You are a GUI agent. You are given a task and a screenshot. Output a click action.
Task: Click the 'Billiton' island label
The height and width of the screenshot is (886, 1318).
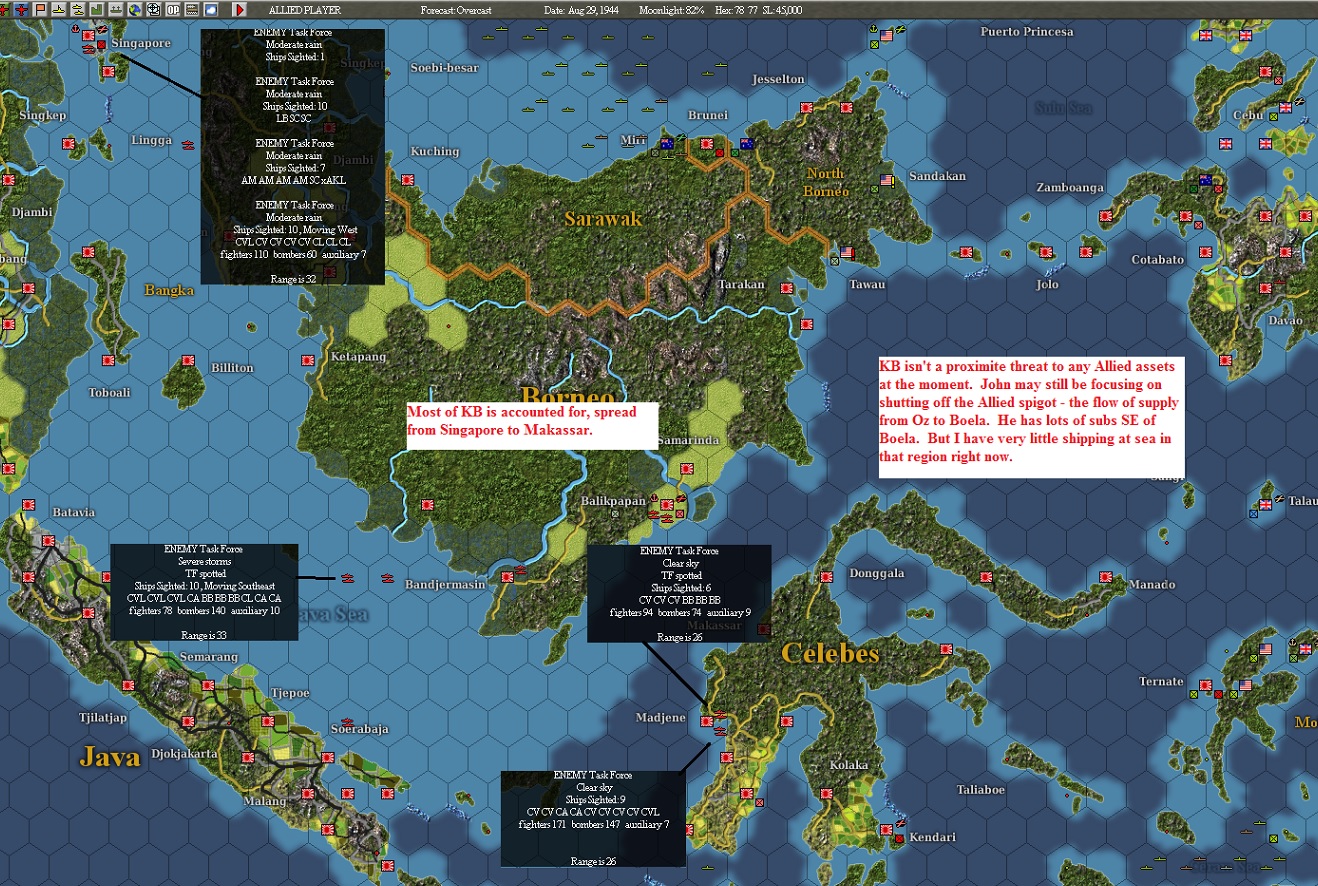click(x=232, y=367)
